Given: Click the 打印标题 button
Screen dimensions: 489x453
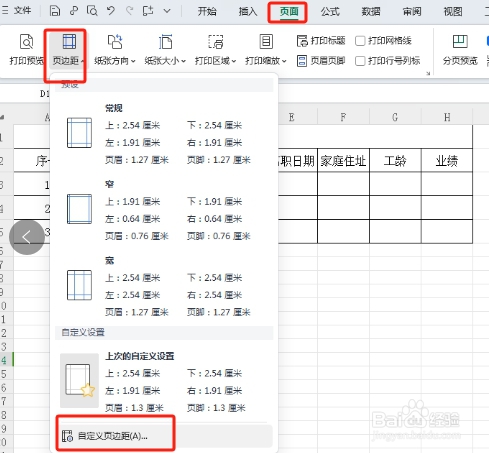Looking at the screenshot, I should pos(321,41).
